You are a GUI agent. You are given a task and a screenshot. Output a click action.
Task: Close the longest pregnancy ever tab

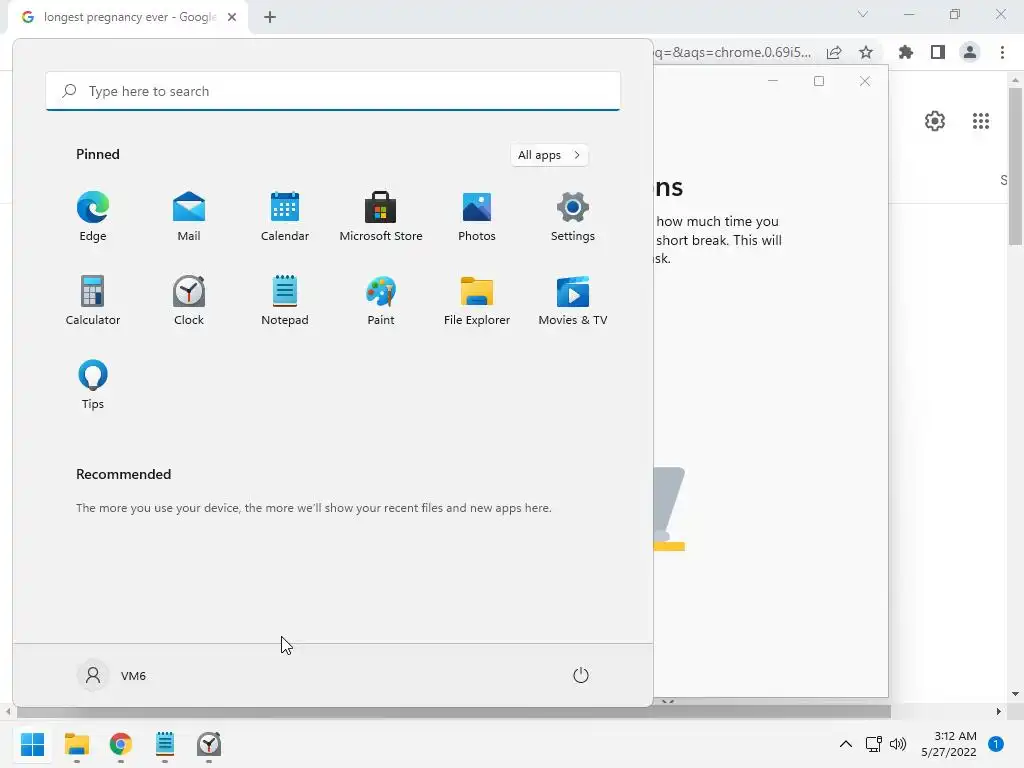[x=232, y=17]
